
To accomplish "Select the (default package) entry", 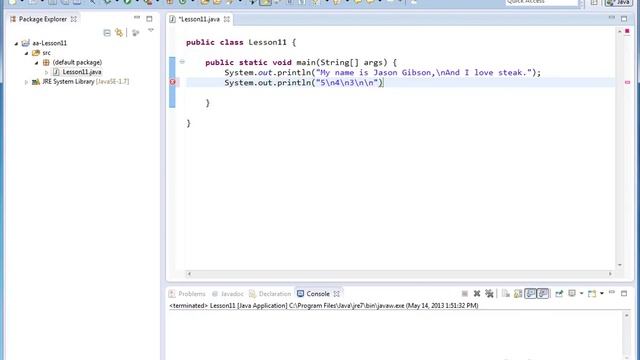I will (77, 62).
